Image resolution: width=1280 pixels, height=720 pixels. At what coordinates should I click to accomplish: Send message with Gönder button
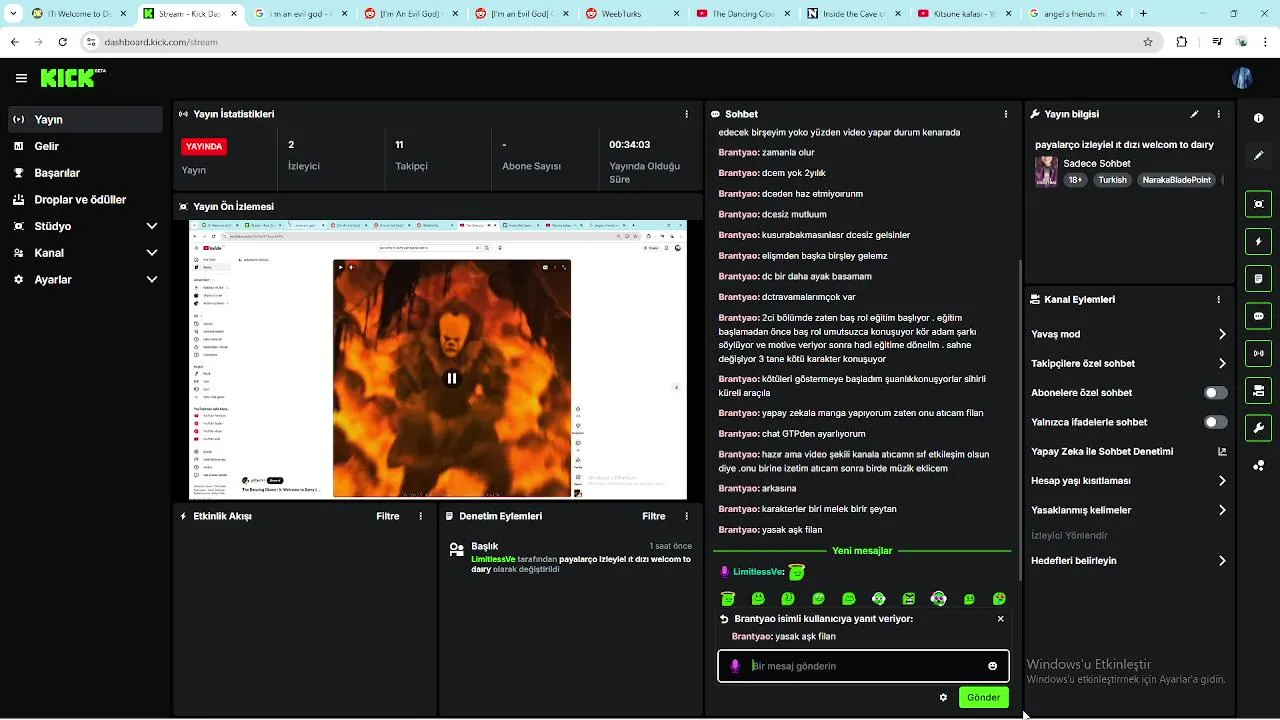(983, 698)
